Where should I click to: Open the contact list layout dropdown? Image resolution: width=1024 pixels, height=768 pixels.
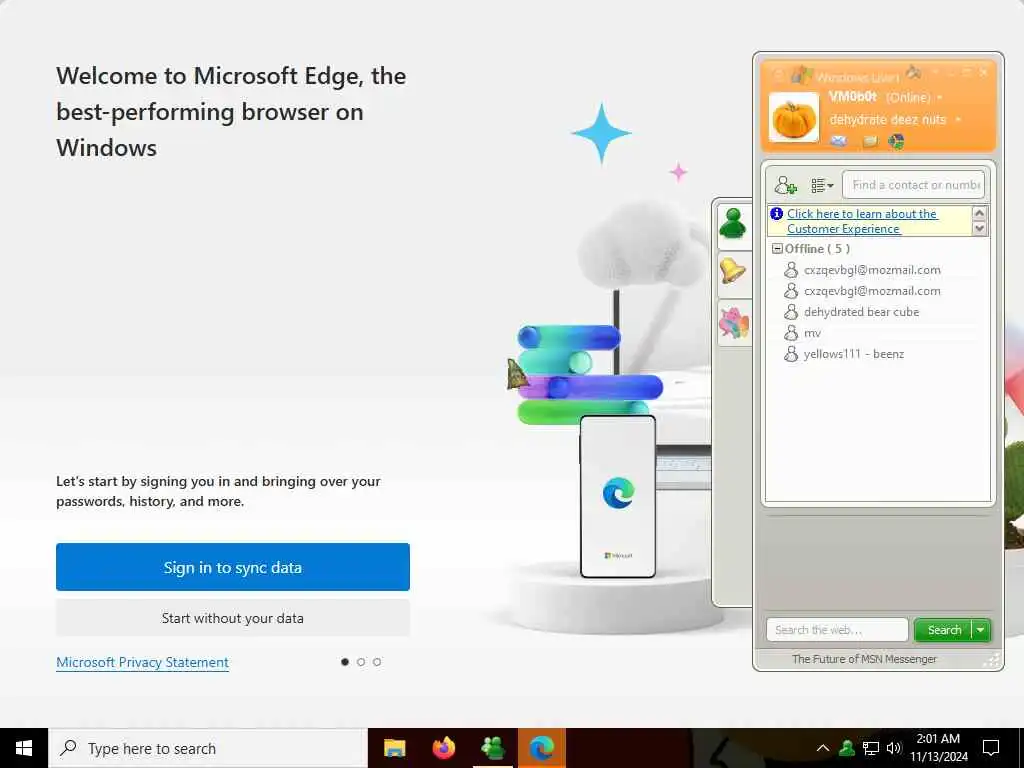coord(822,185)
